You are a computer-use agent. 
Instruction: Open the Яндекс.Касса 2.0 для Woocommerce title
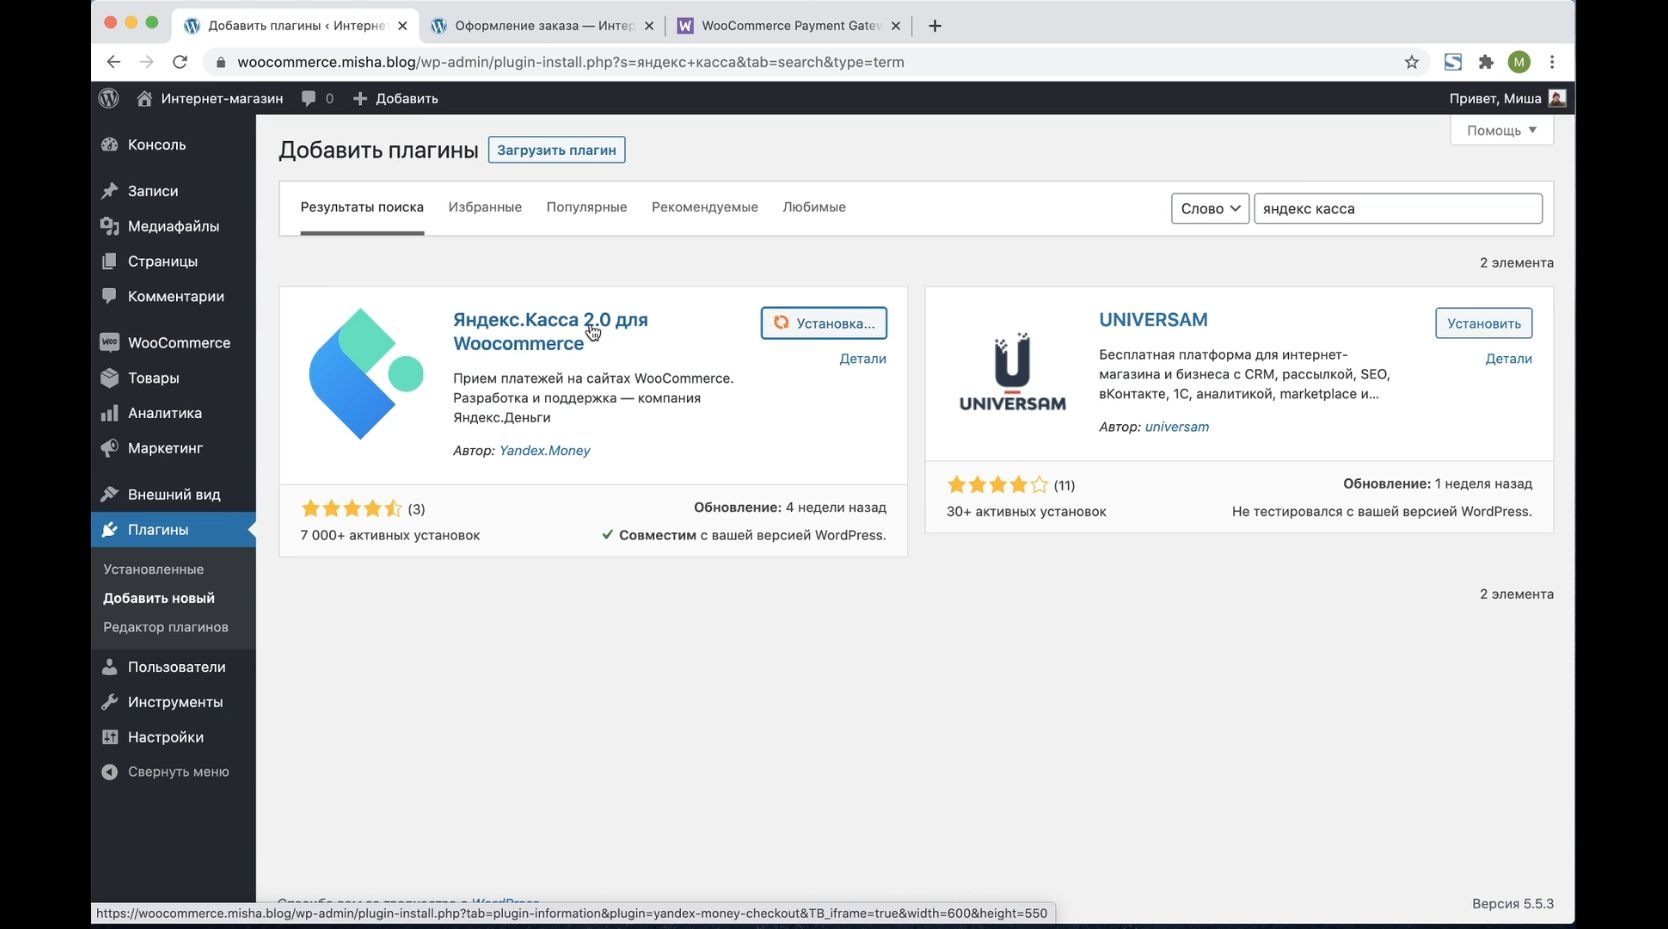tap(550, 331)
